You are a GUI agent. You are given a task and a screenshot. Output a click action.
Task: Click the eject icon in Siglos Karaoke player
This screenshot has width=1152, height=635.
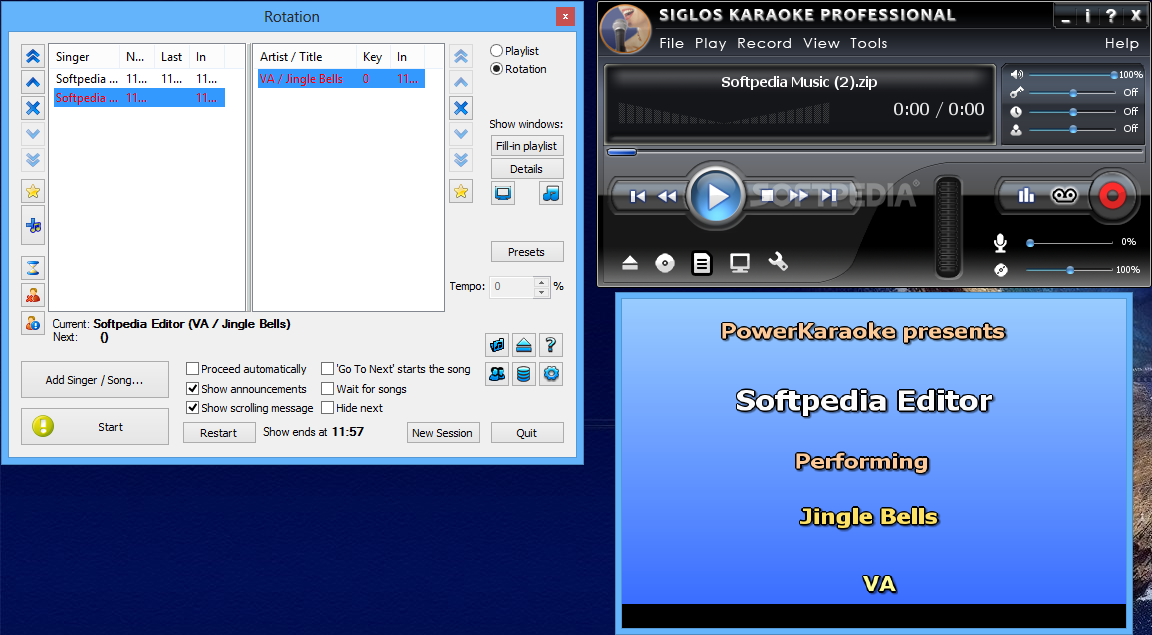pos(630,262)
